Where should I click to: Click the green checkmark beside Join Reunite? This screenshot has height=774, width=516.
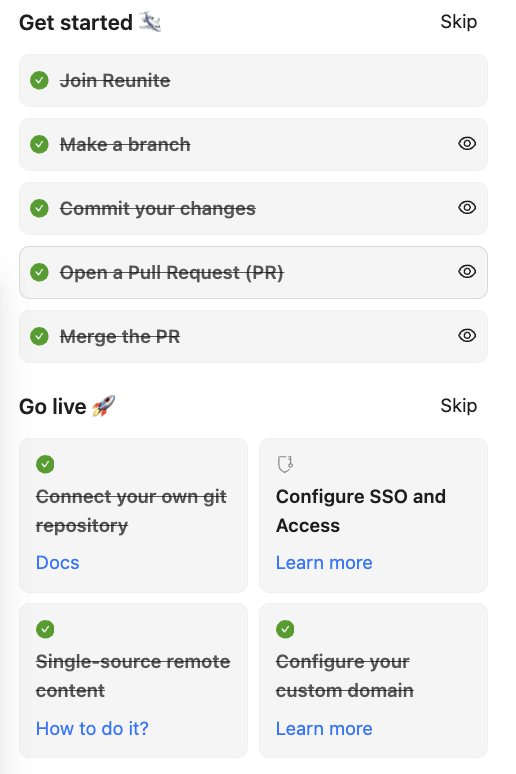tap(39, 80)
